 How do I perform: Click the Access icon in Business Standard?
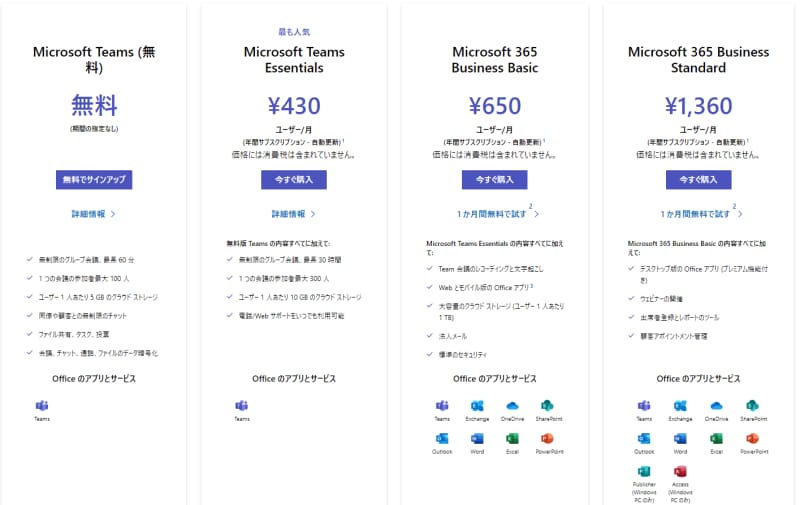(x=680, y=472)
